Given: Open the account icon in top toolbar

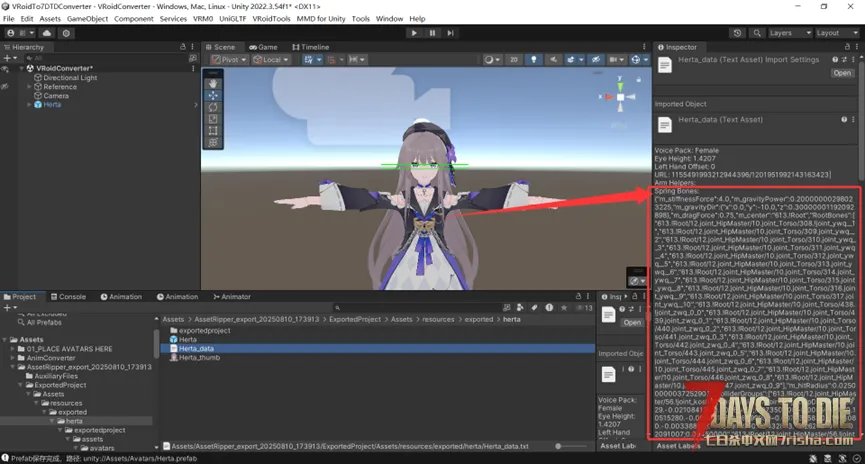Looking at the screenshot, I should click(10, 33).
